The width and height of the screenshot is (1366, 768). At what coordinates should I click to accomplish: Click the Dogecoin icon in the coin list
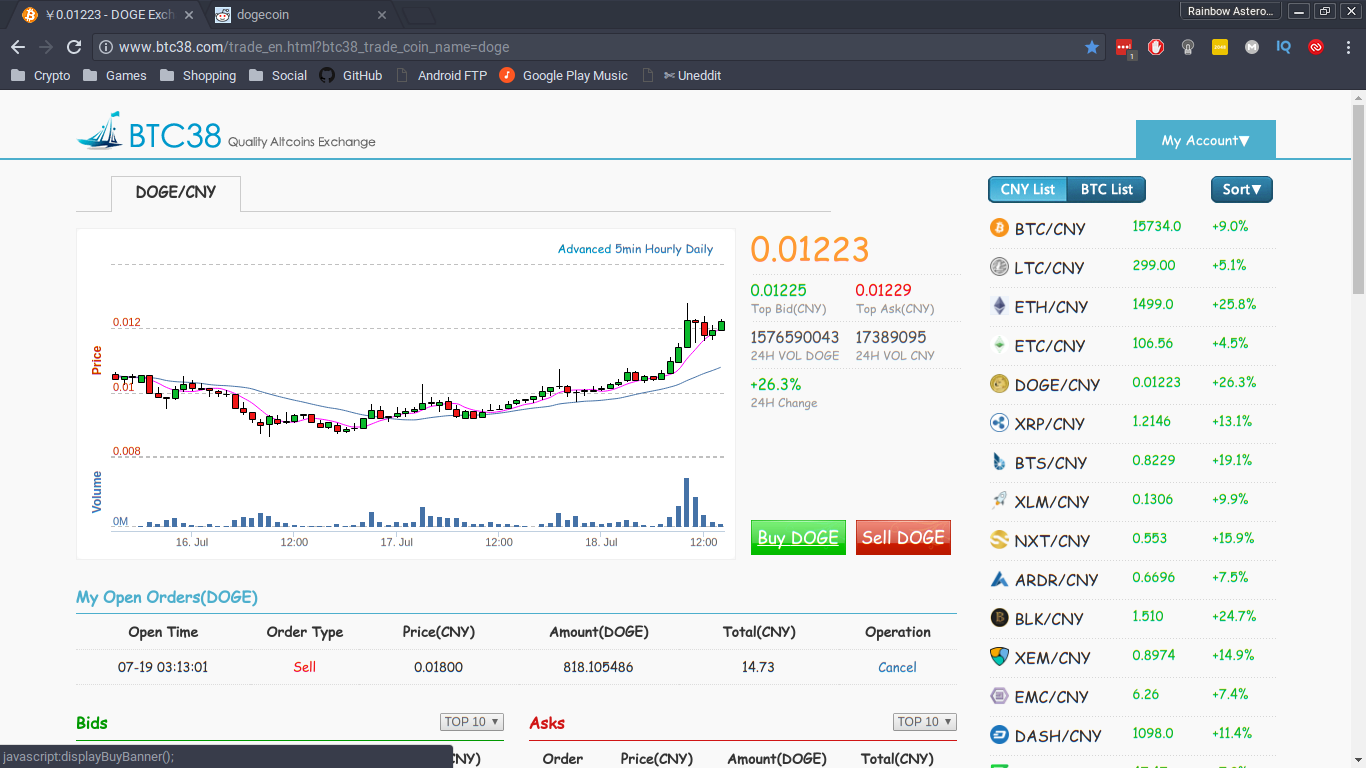click(999, 384)
